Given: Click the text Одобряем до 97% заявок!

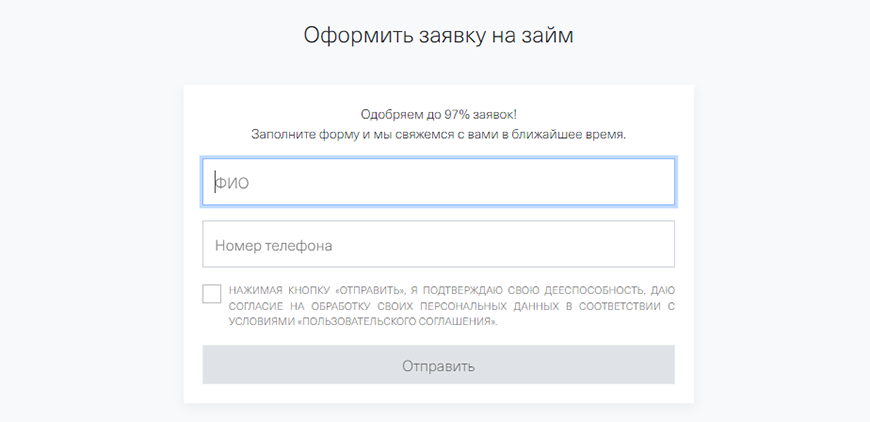Looking at the screenshot, I should coord(438,114).
